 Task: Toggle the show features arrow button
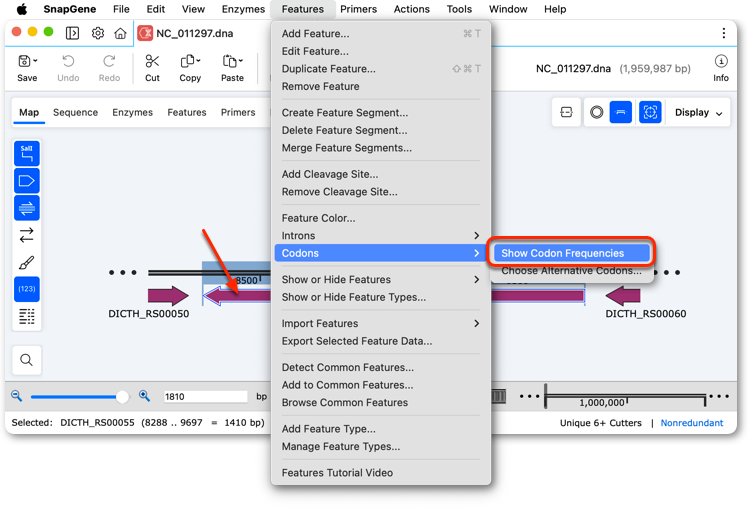(x=27, y=181)
